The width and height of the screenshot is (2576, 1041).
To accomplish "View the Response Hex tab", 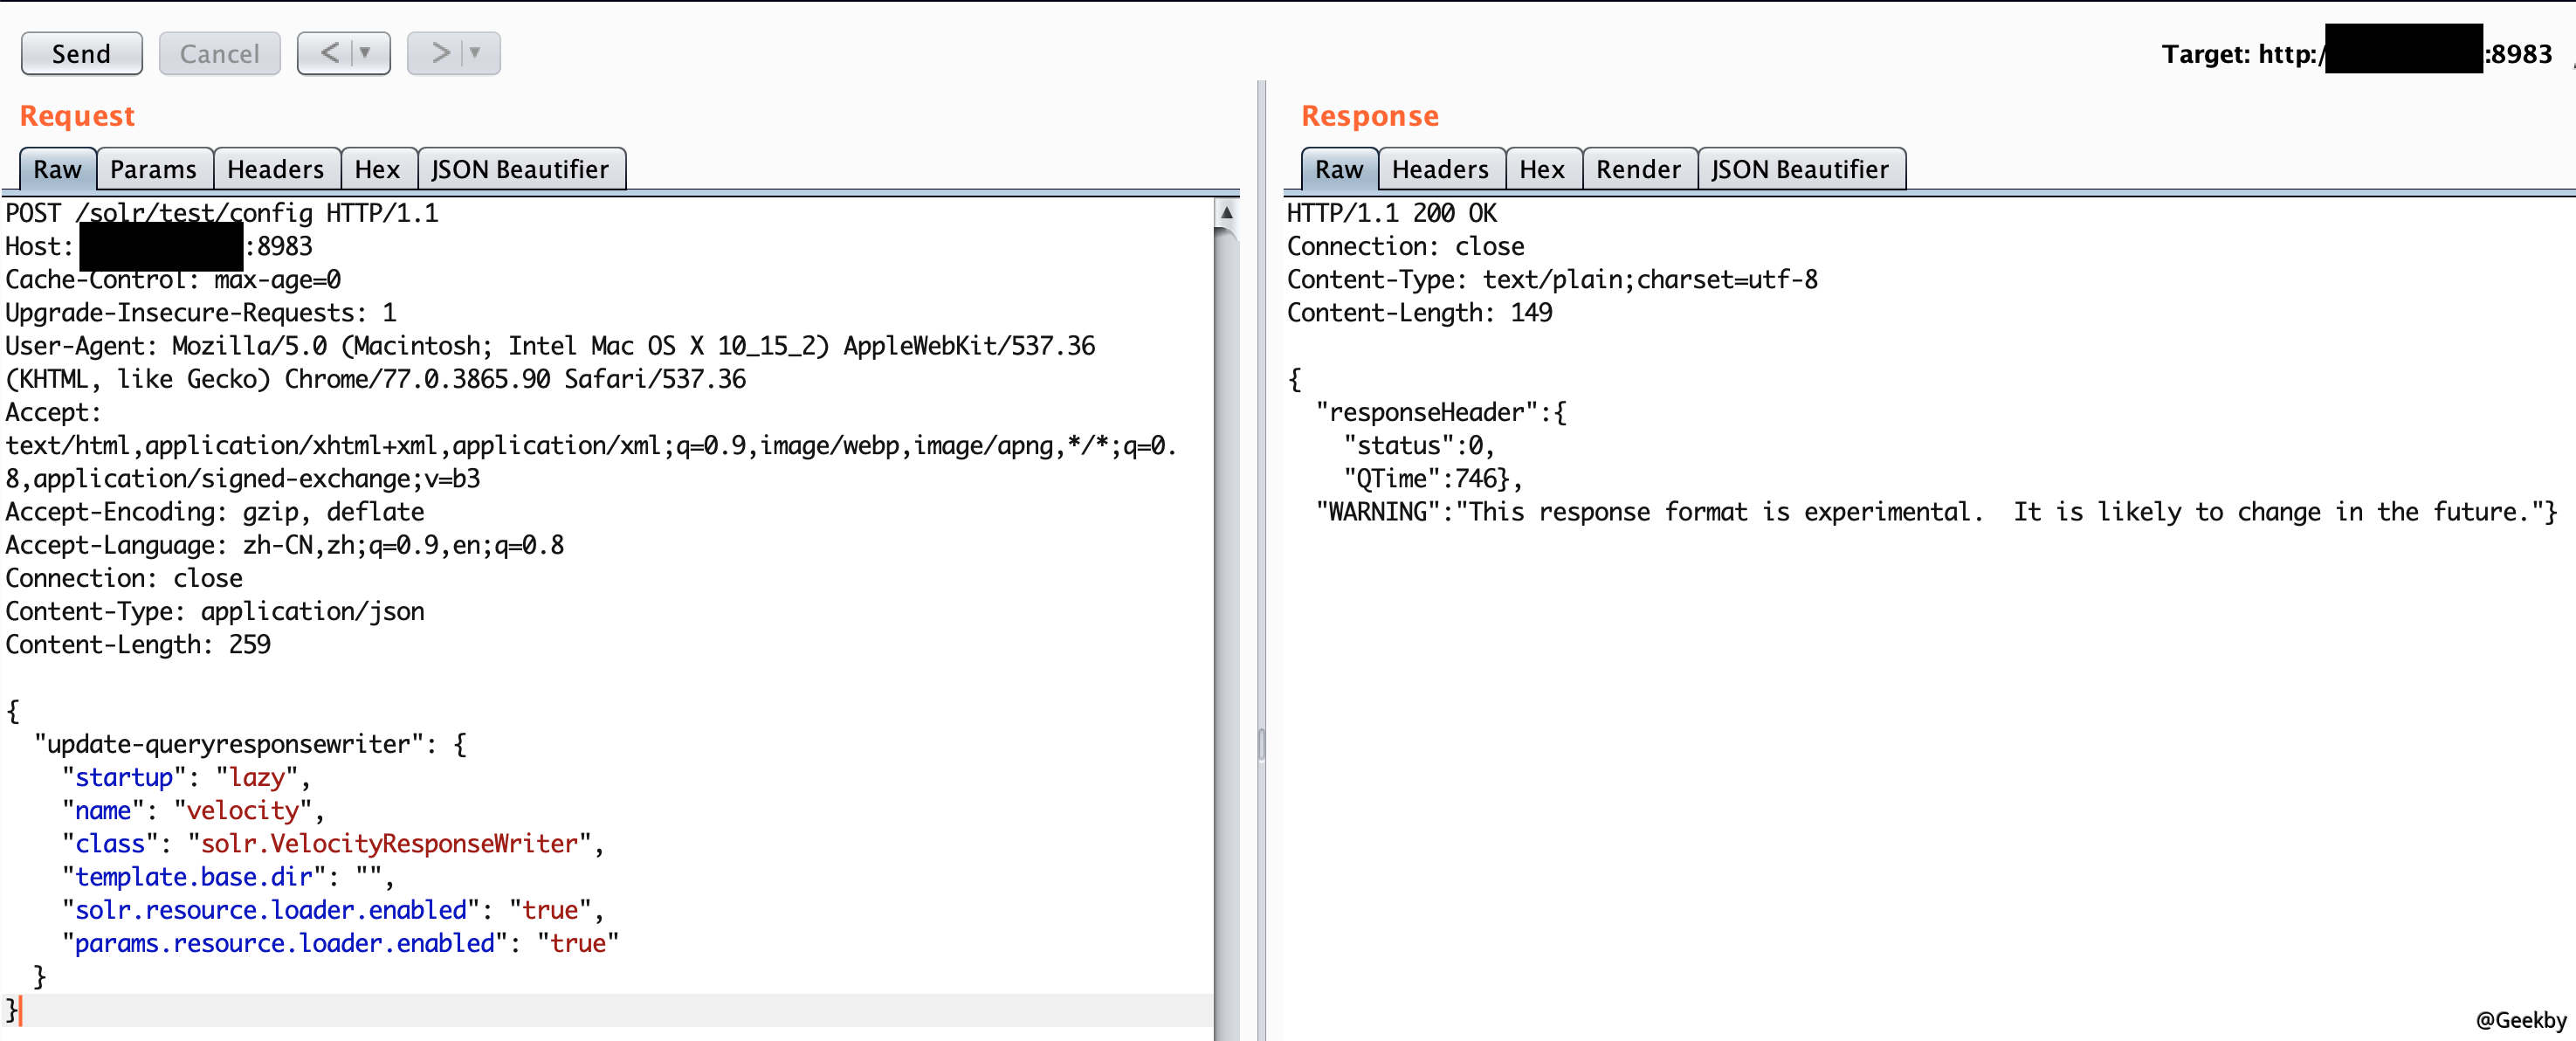I will 1542,169.
